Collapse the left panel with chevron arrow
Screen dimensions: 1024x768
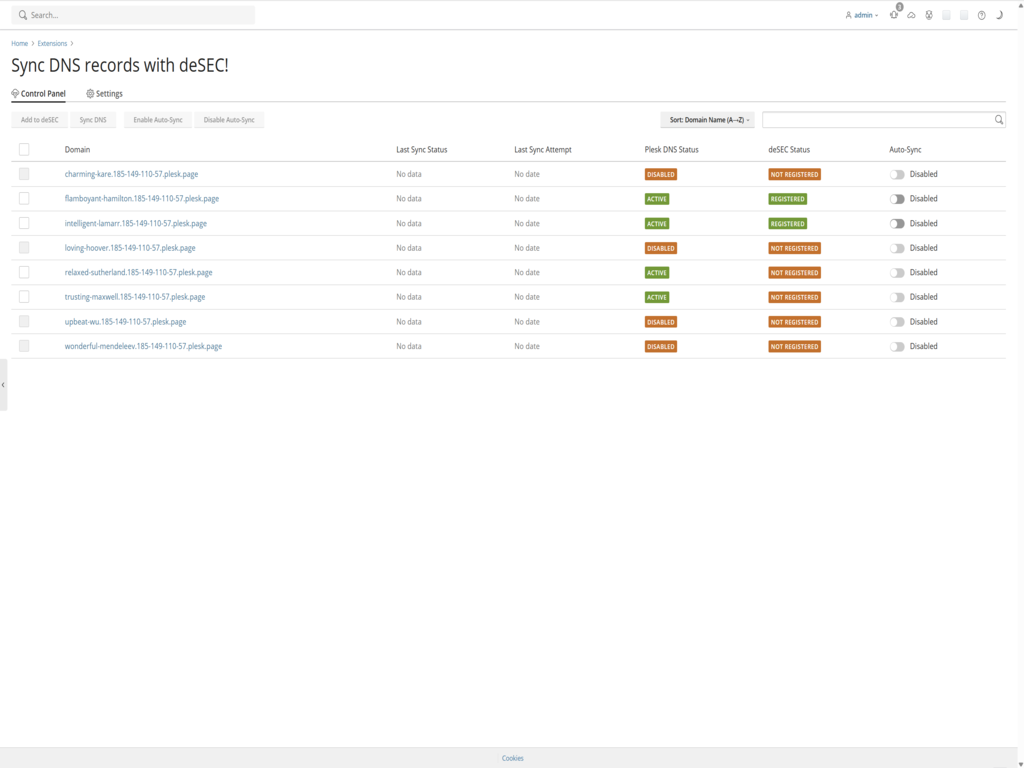pyautogui.click(x=3, y=385)
